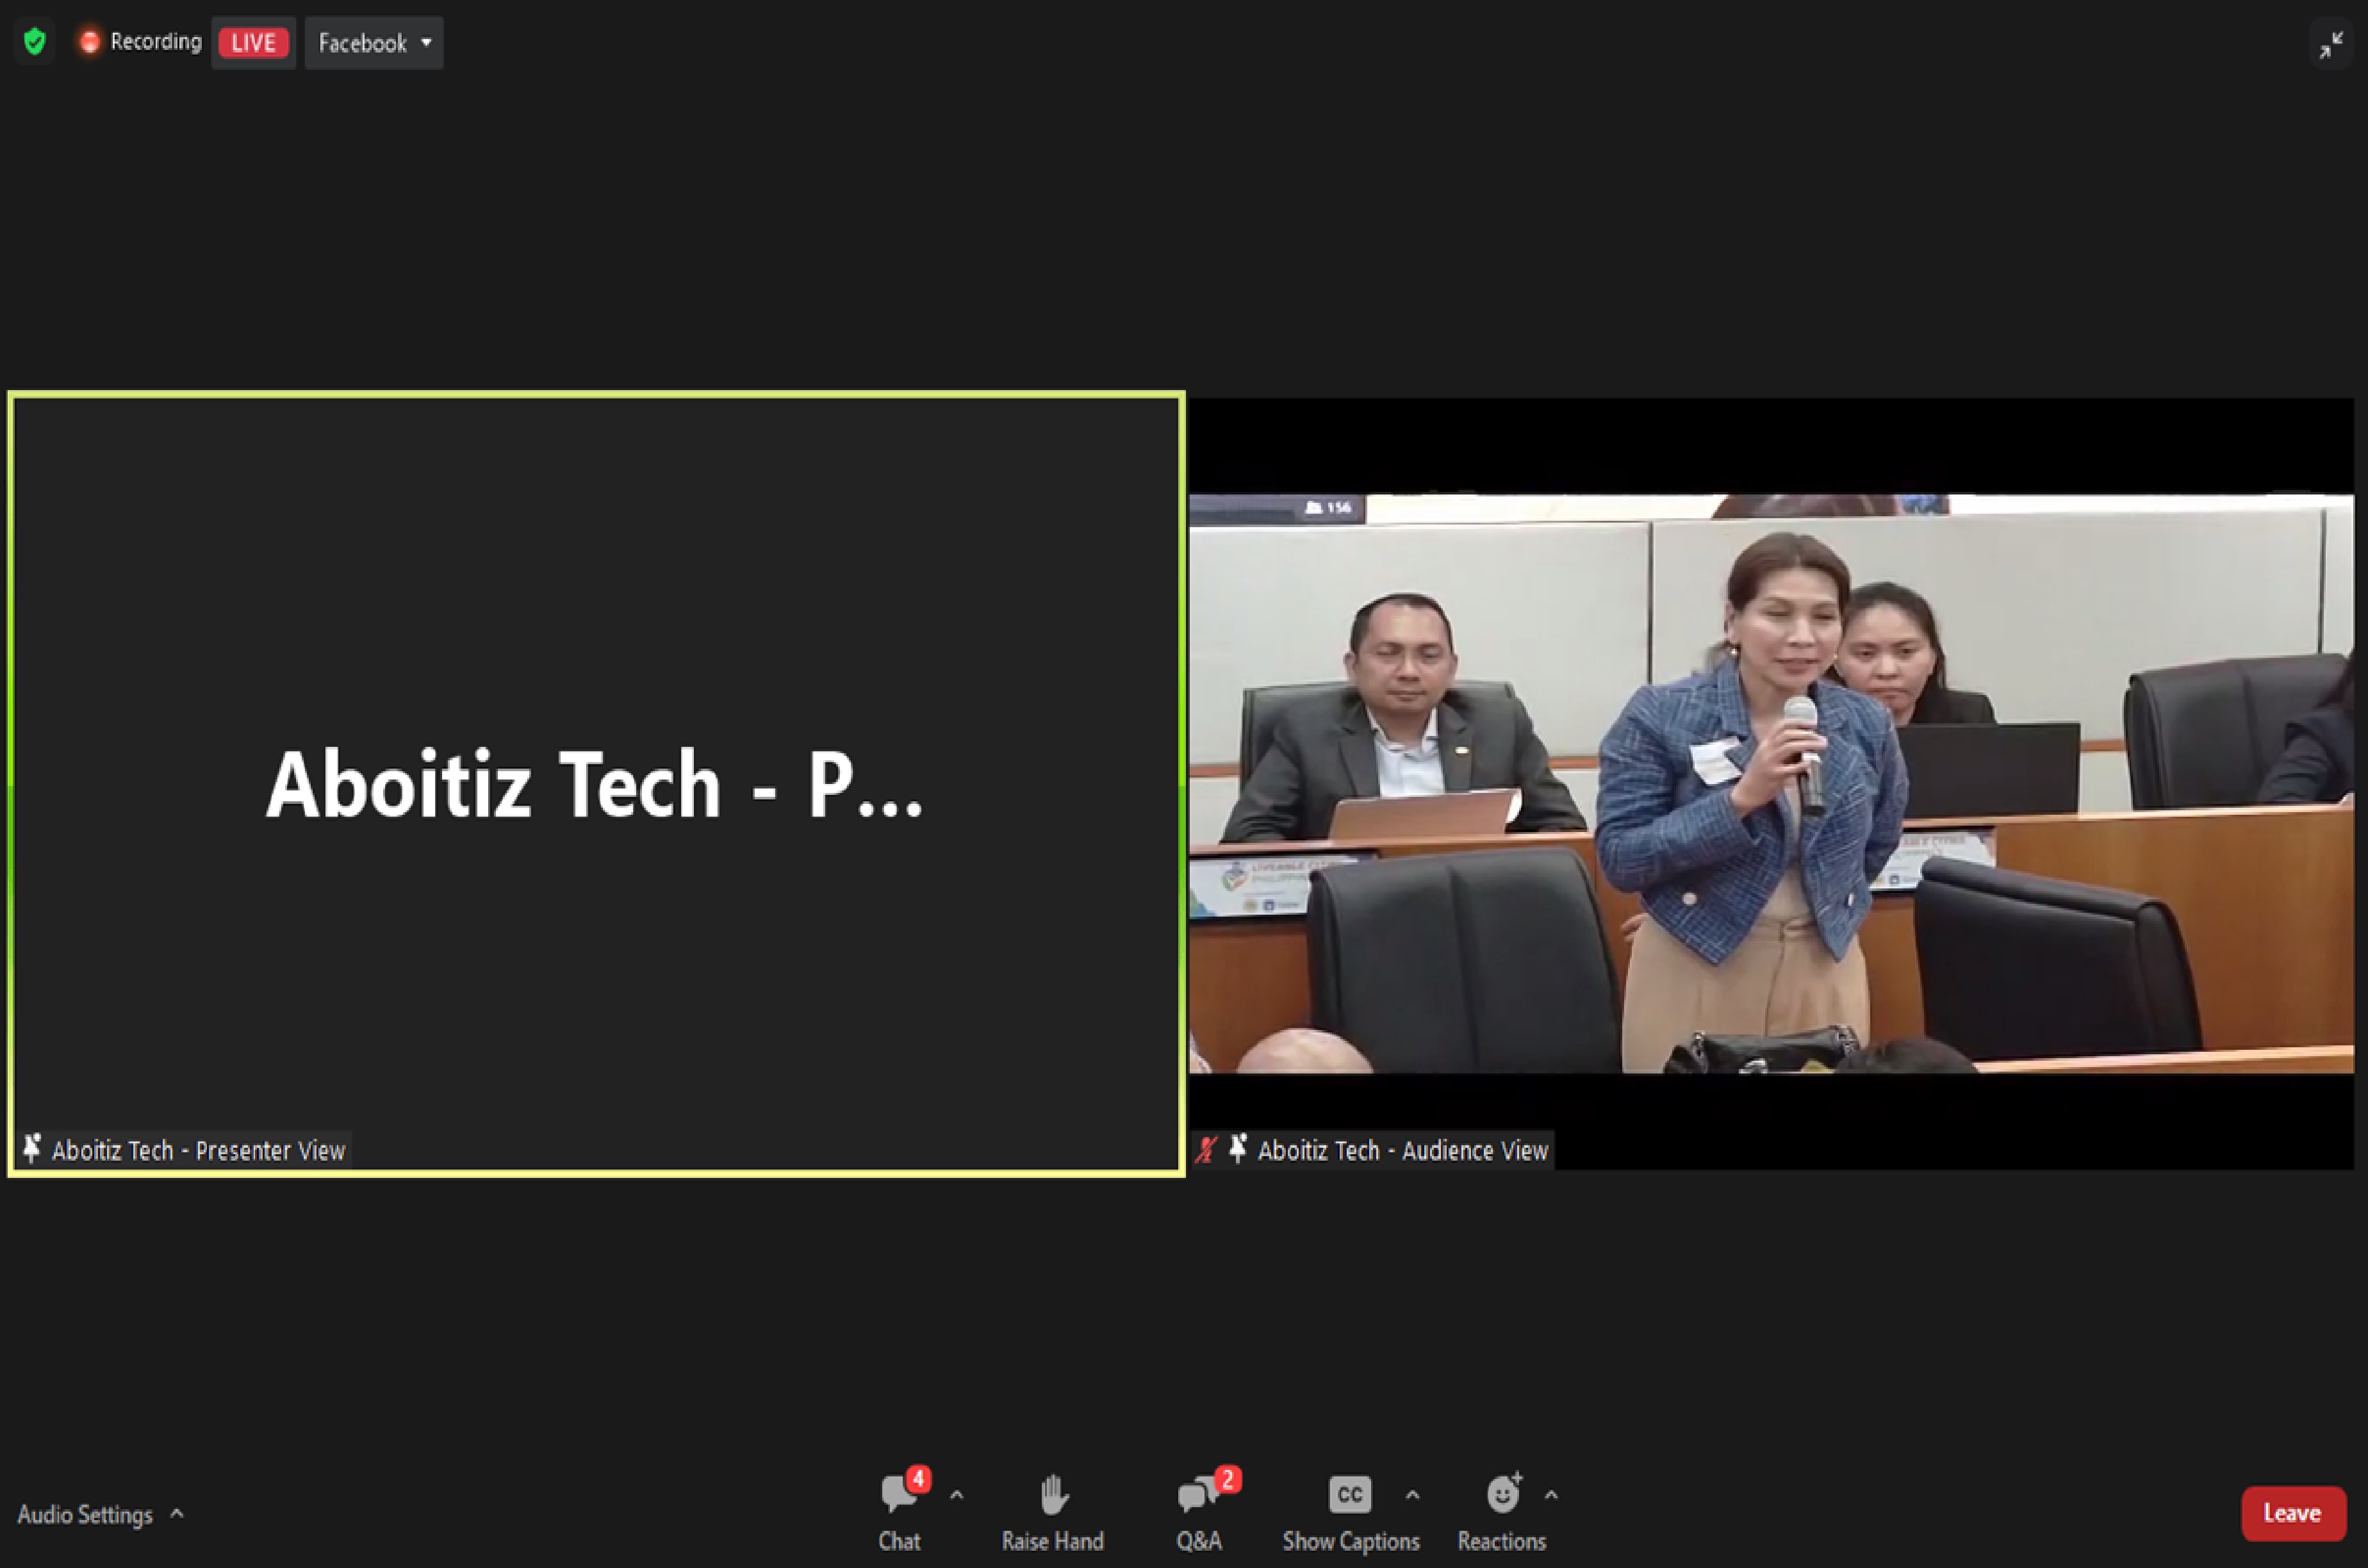Click the red LIVE badge
The width and height of the screenshot is (2368, 1568).
(253, 43)
